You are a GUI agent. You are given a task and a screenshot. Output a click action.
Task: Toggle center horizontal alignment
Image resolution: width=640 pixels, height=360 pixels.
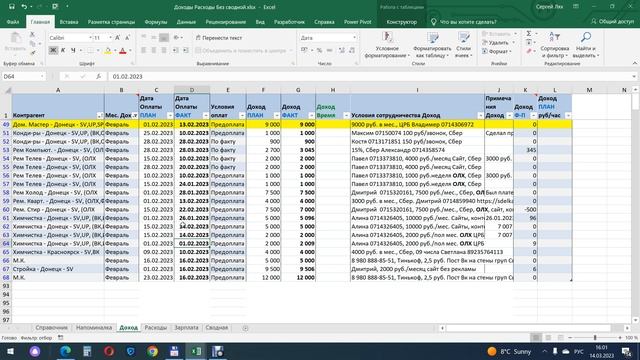pos(153,50)
